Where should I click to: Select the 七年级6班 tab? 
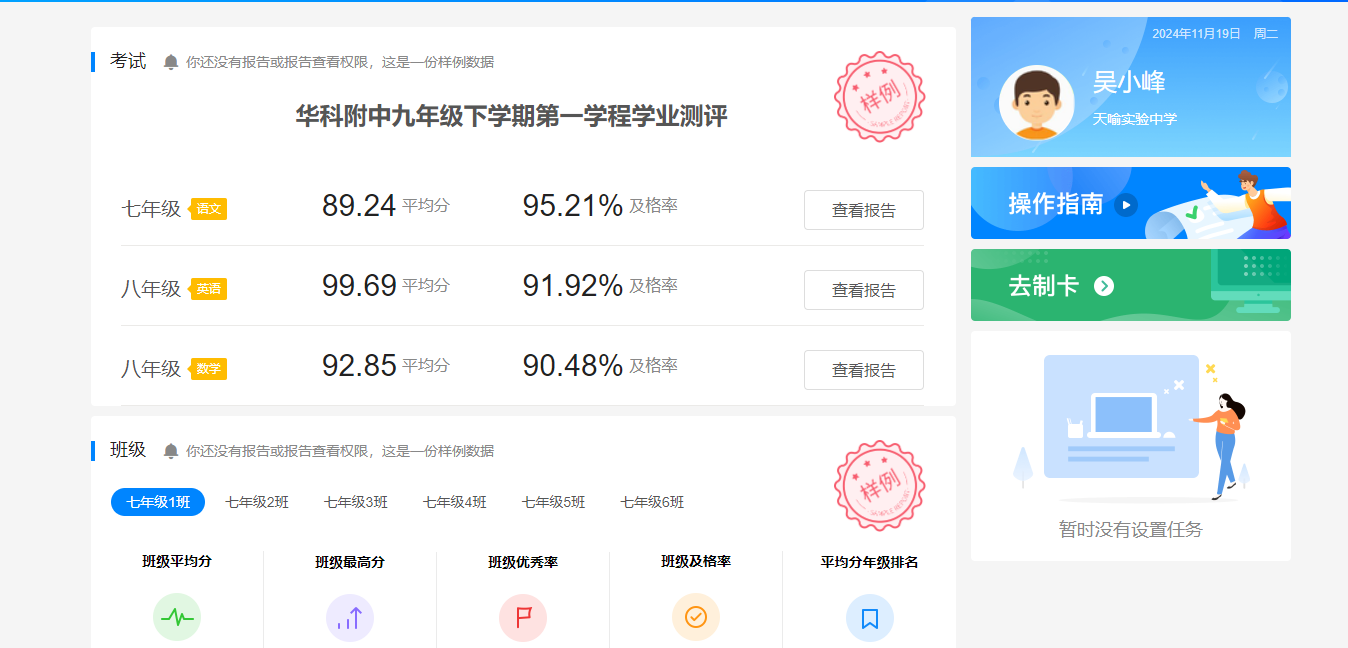click(652, 502)
